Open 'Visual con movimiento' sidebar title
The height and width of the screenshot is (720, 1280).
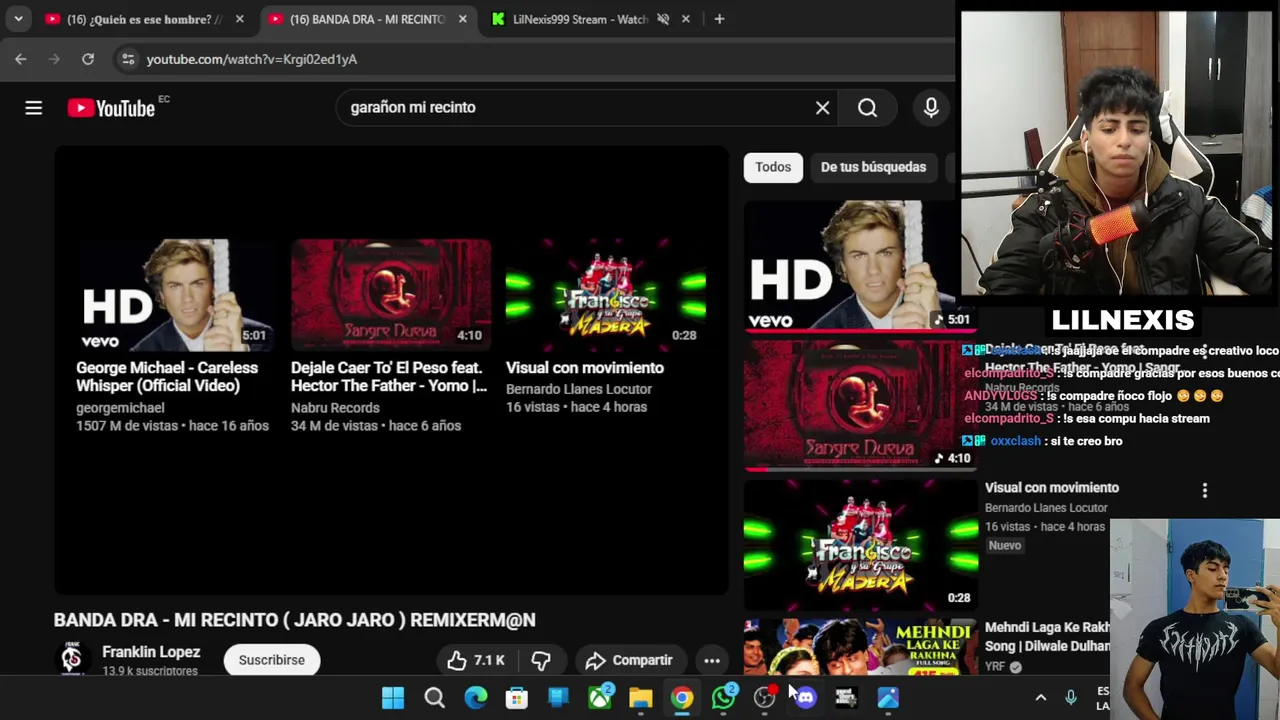pyautogui.click(x=1052, y=488)
